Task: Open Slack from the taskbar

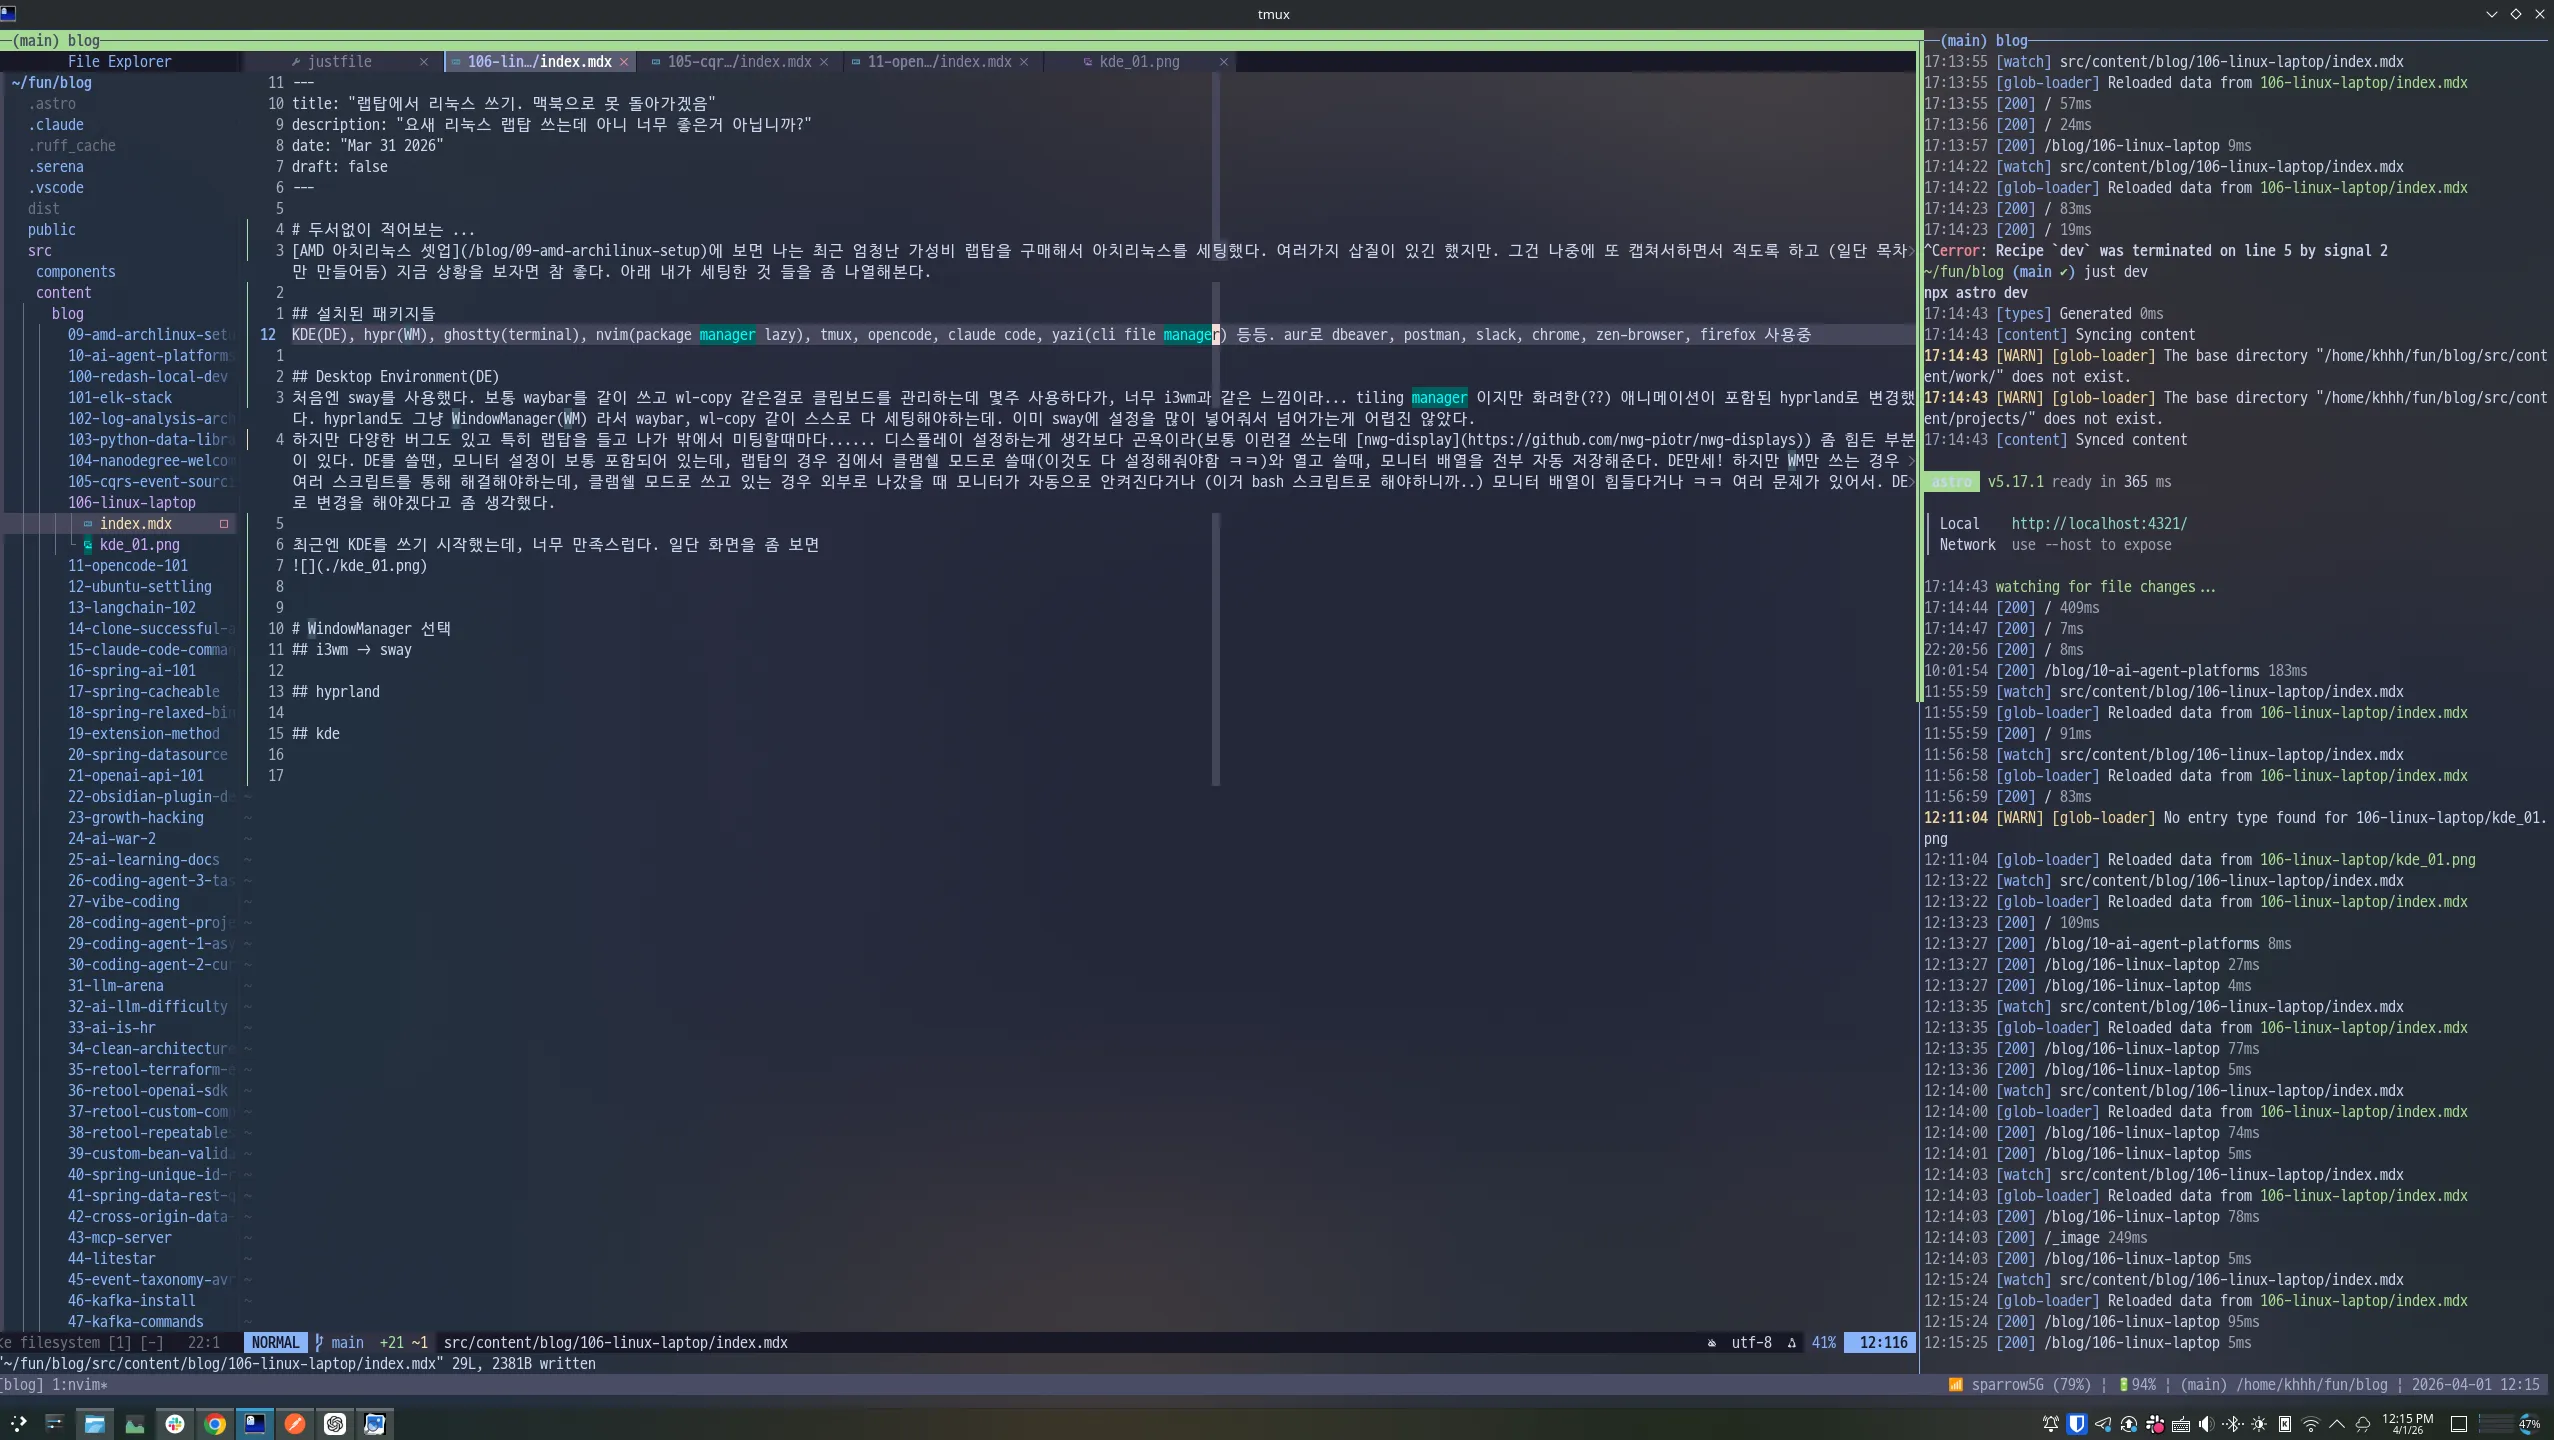Action: (175, 1424)
